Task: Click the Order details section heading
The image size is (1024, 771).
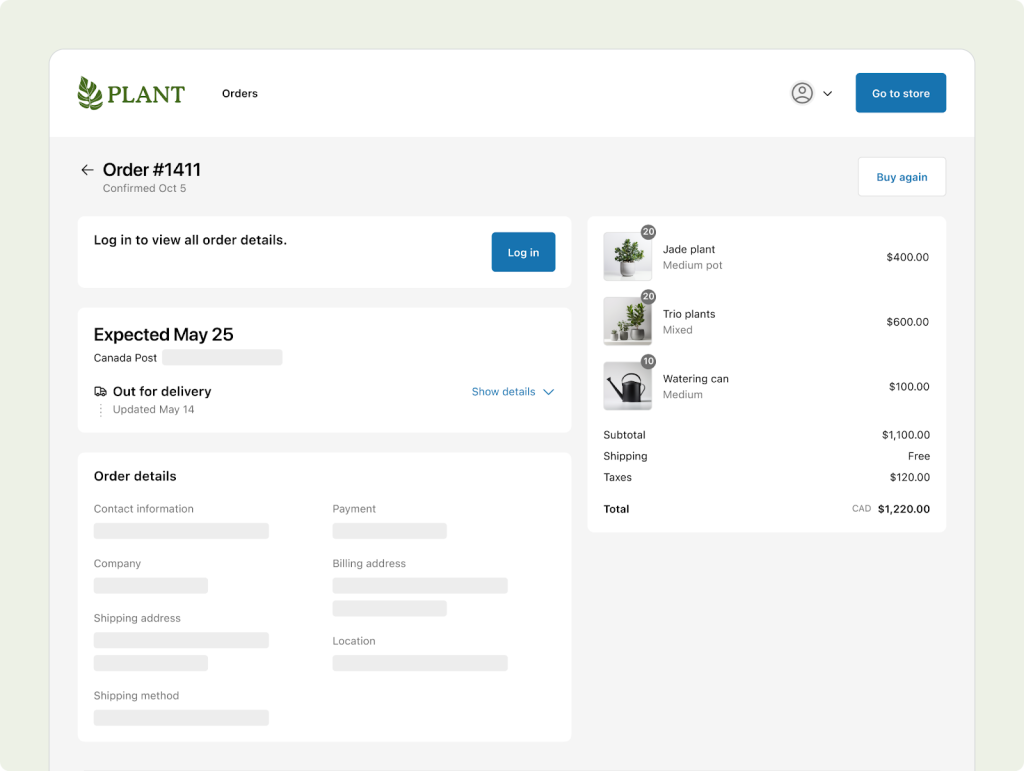Action: click(x=135, y=476)
